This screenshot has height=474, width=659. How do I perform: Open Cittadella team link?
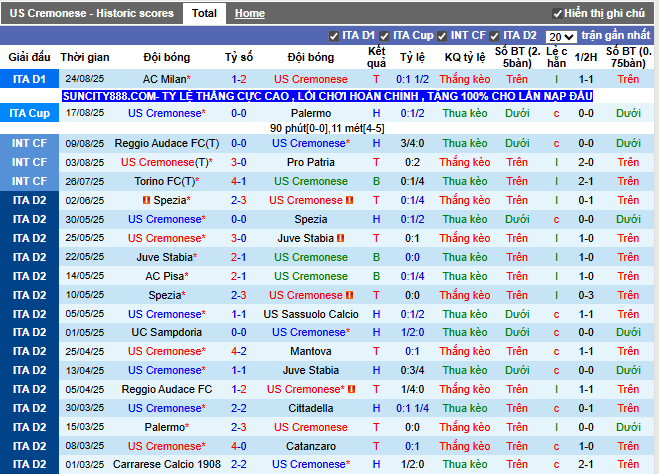point(311,408)
